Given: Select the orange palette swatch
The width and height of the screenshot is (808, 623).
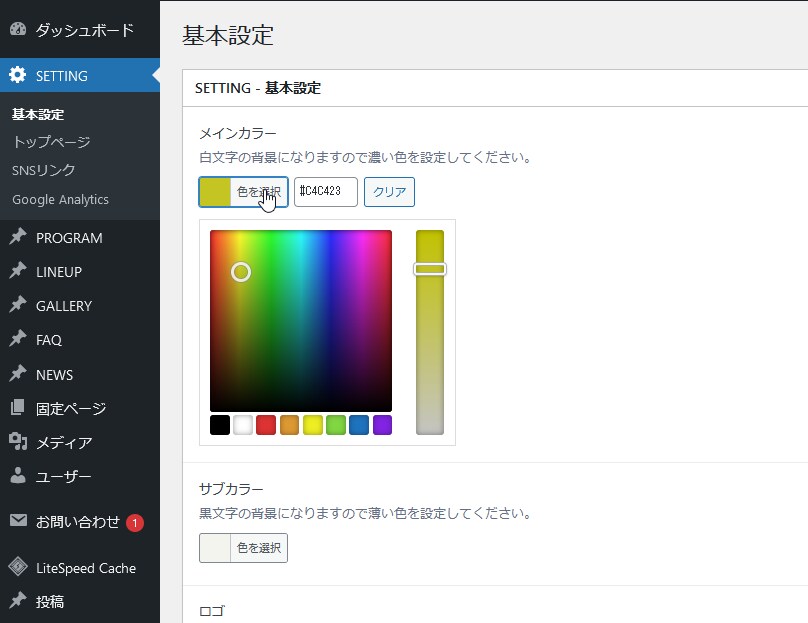Looking at the screenshot, I should (x=289, y=425).
